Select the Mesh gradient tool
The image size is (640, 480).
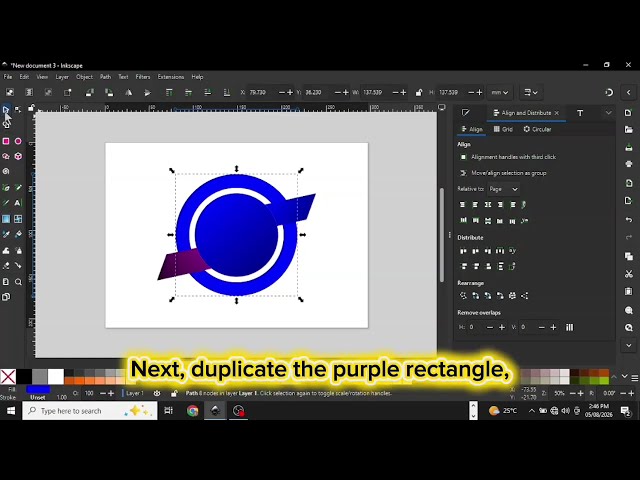[x=18, y=219]
